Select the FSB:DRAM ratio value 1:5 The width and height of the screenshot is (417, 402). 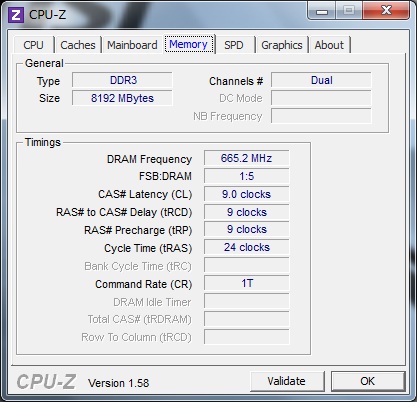[247, 176]
